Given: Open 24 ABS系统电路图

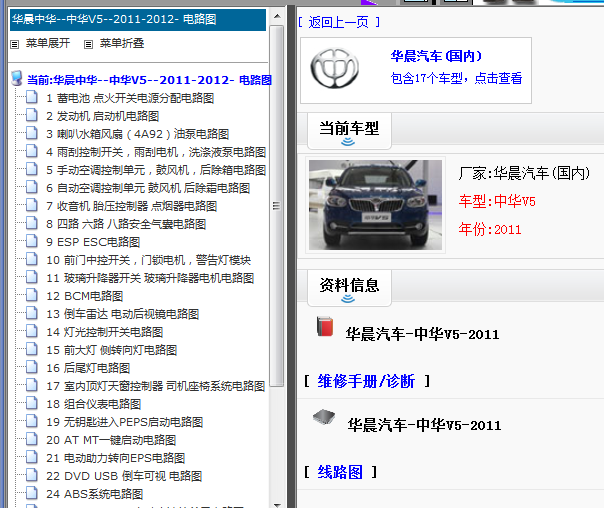Looking at the screenshot, I should pyautogui.click(x=94, y=494).
